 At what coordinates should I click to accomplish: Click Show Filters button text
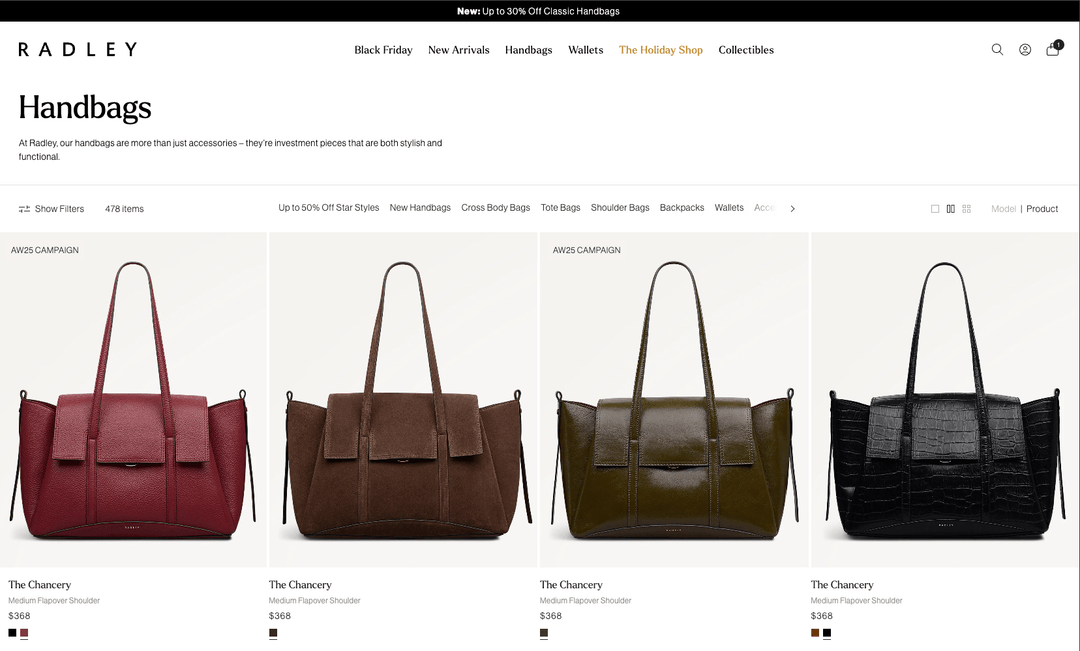[59, 209]
